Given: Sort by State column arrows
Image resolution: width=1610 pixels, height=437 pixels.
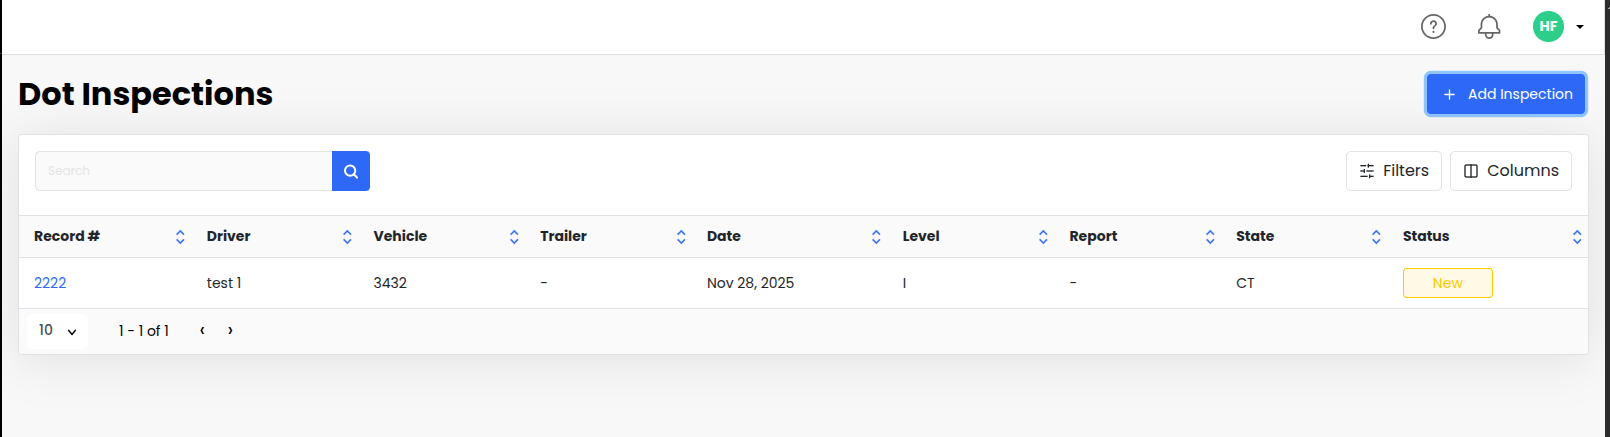Looking at the screenshot, I should pos(1376,237).
